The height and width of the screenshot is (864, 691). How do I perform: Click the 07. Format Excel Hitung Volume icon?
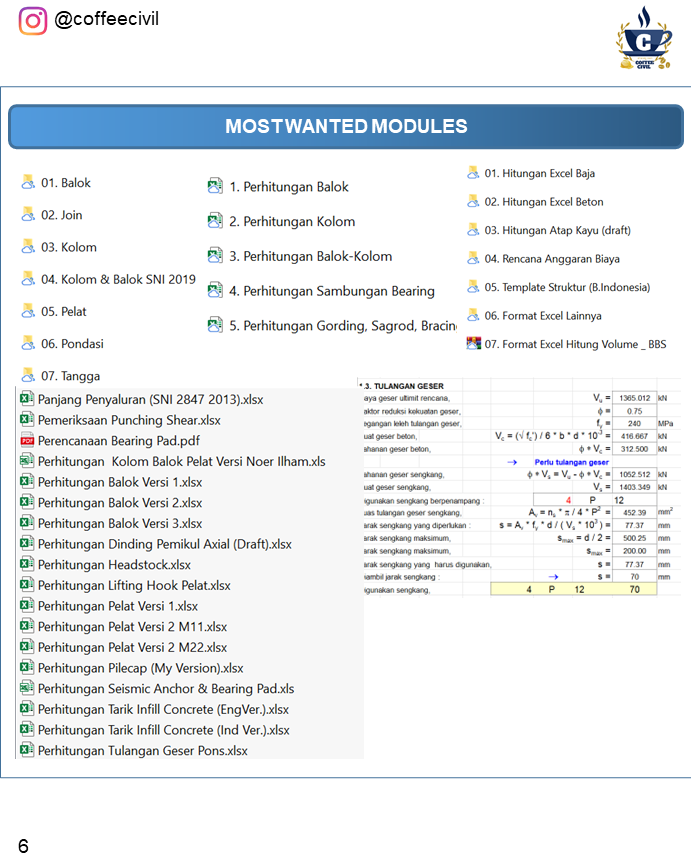pyautogui.click(x=473, y=344)
